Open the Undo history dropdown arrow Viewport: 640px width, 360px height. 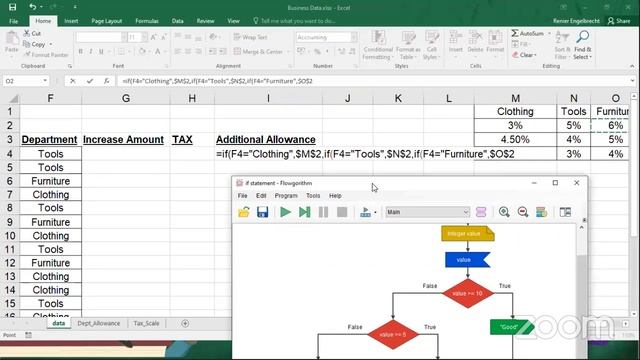coord(42,7)
